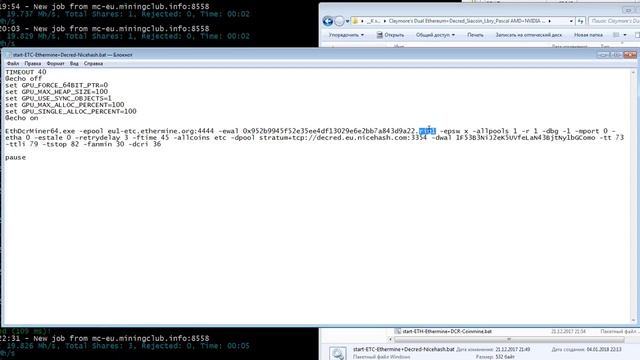Open the Explorer recent locations dropdown arrow
This screenshot has height=360, width=640.
tap(347, 21)
